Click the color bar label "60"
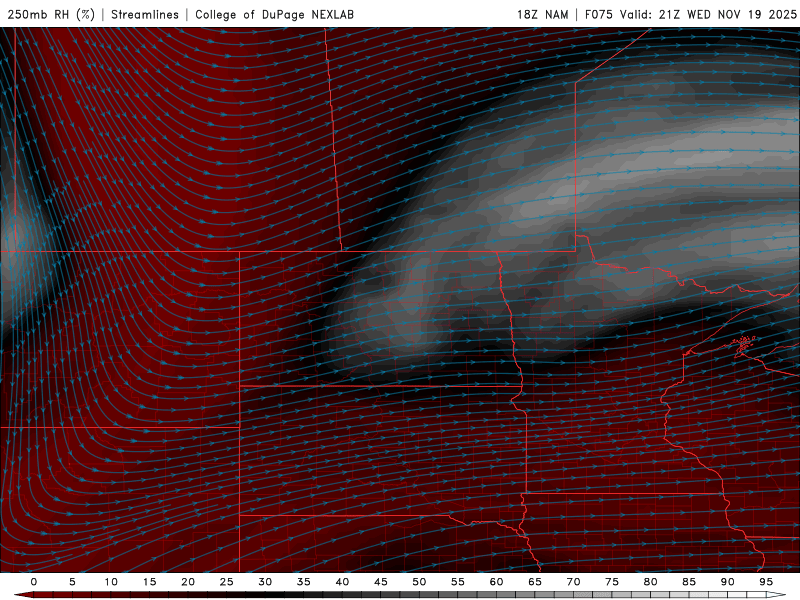Image resolution: width=800 pixels, height=600 pixels. pos(496,582)
